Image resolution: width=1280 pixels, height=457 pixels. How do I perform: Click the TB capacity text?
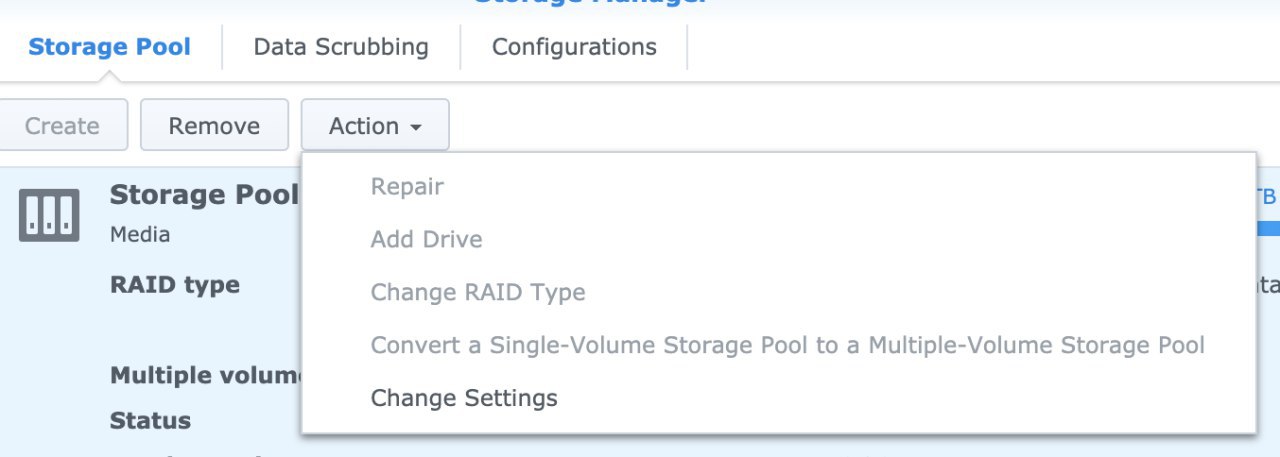click(1266, 197)
